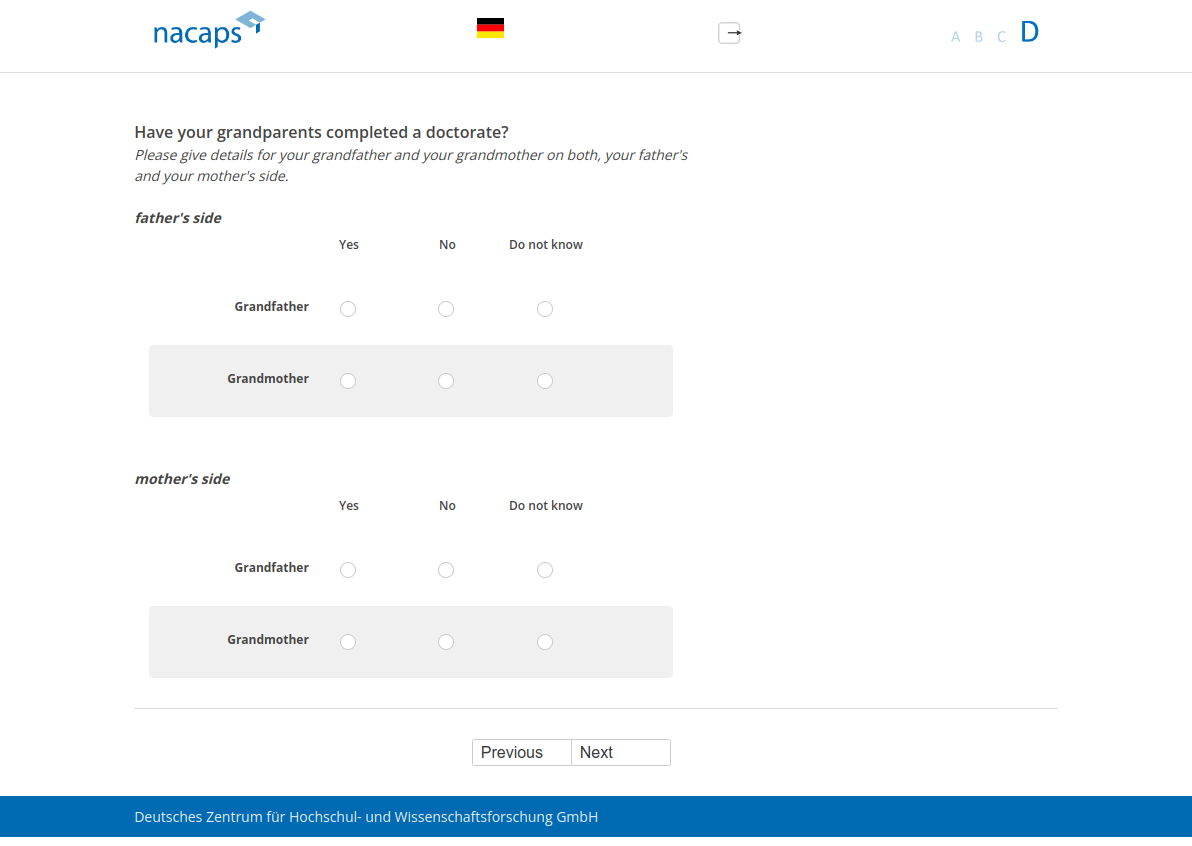Click the nacaps logo
The width and height of the screenshot is (1192, 846).
point(208,30)
